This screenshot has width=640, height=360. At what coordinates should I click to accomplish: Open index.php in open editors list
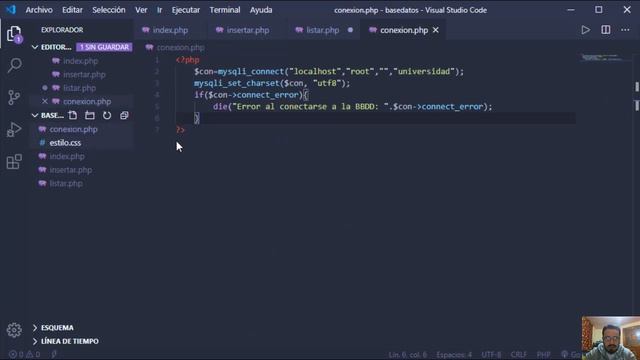[x=80, y=61]
